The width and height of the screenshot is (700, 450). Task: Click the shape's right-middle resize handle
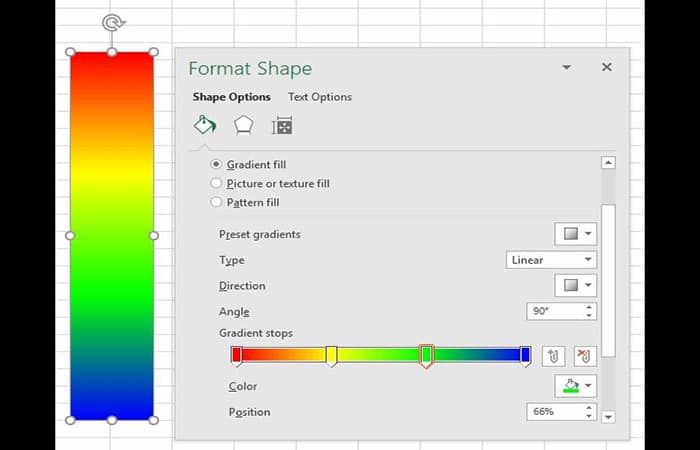pos(154,235)
